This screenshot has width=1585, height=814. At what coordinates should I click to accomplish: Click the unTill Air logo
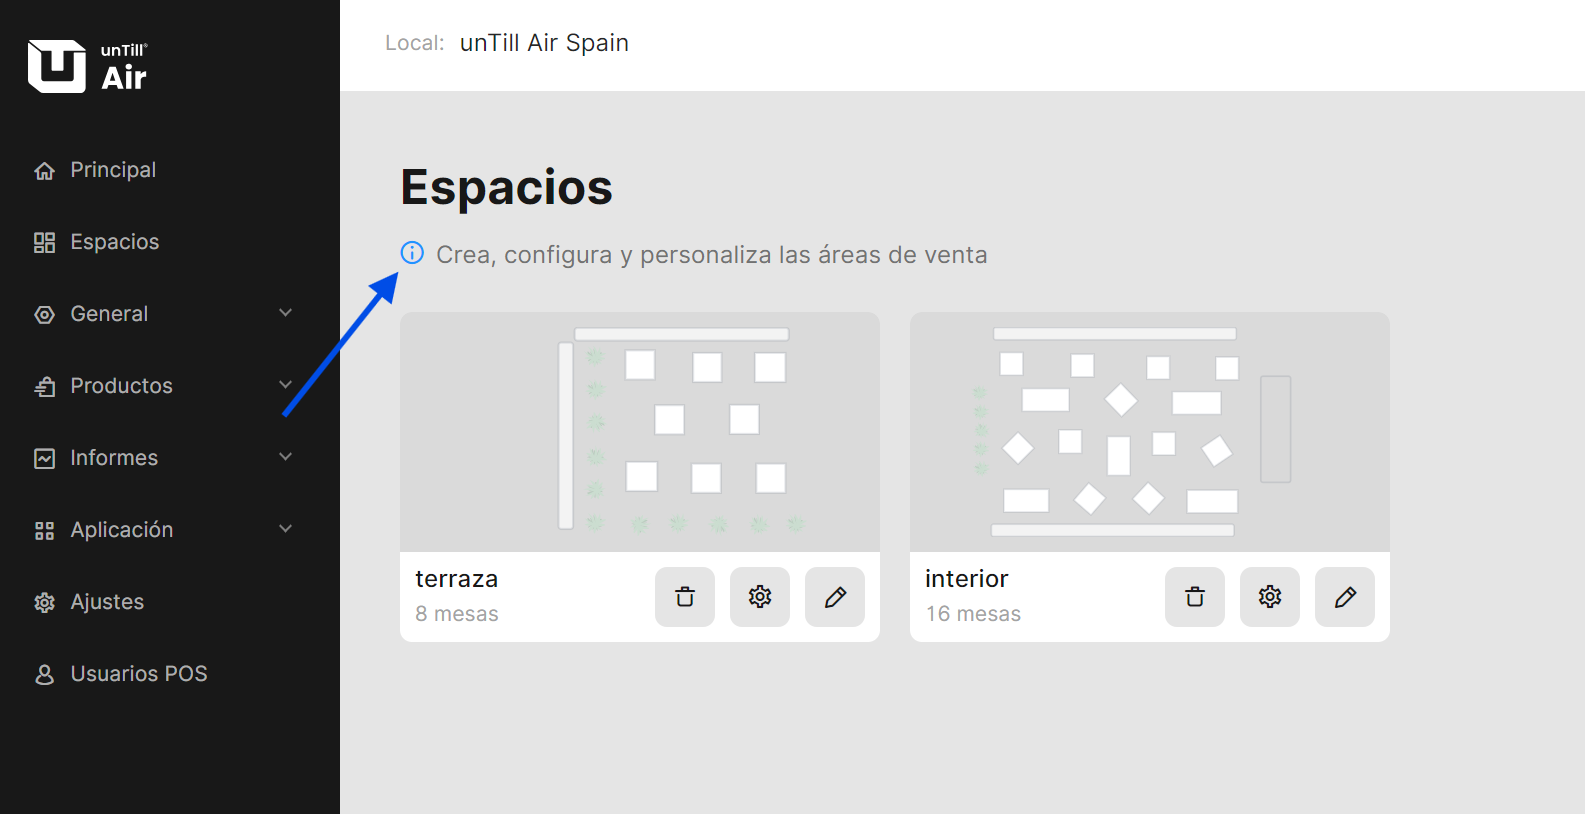click(88, 66)
